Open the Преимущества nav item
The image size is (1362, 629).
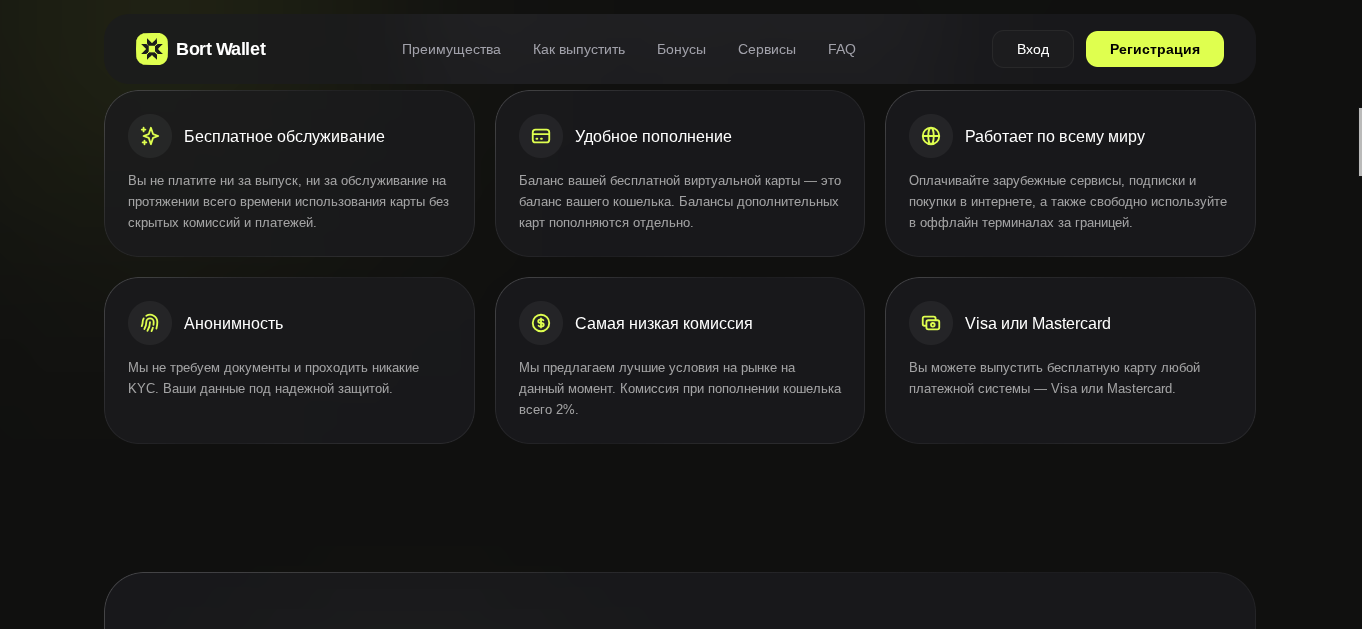pyautogui.click(x=451, y=49)
